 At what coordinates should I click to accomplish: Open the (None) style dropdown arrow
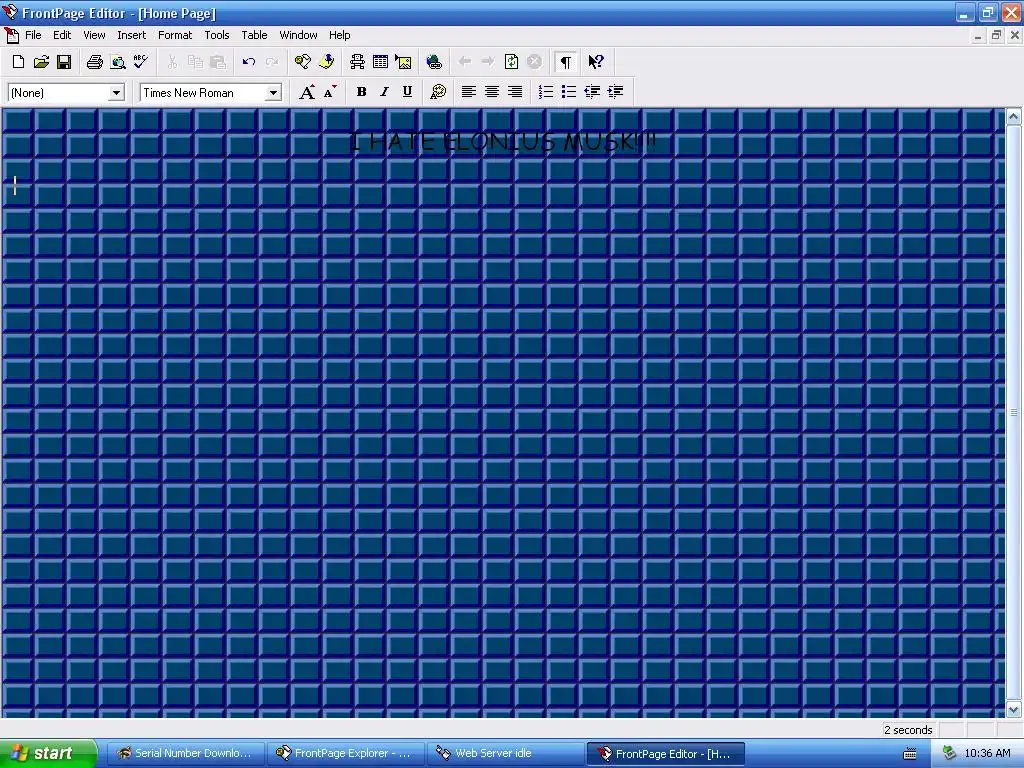(116, 93)
